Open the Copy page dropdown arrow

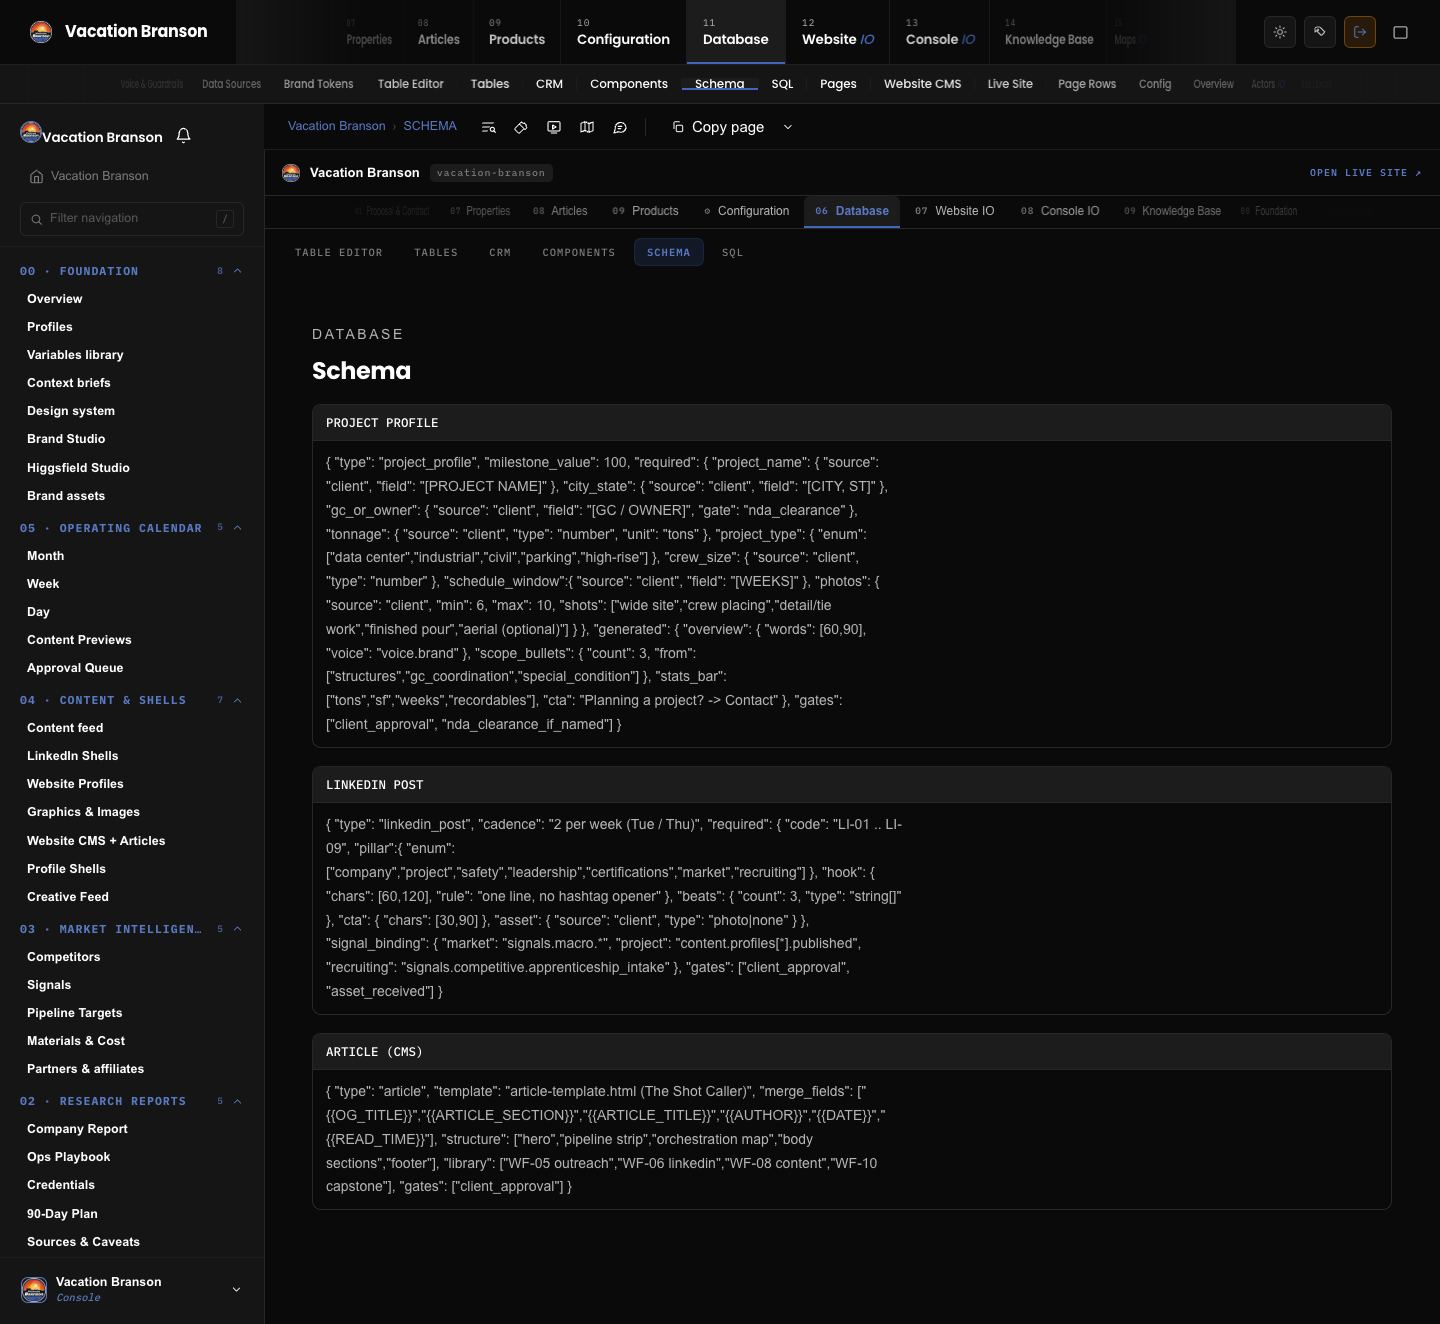coord(788,127)
